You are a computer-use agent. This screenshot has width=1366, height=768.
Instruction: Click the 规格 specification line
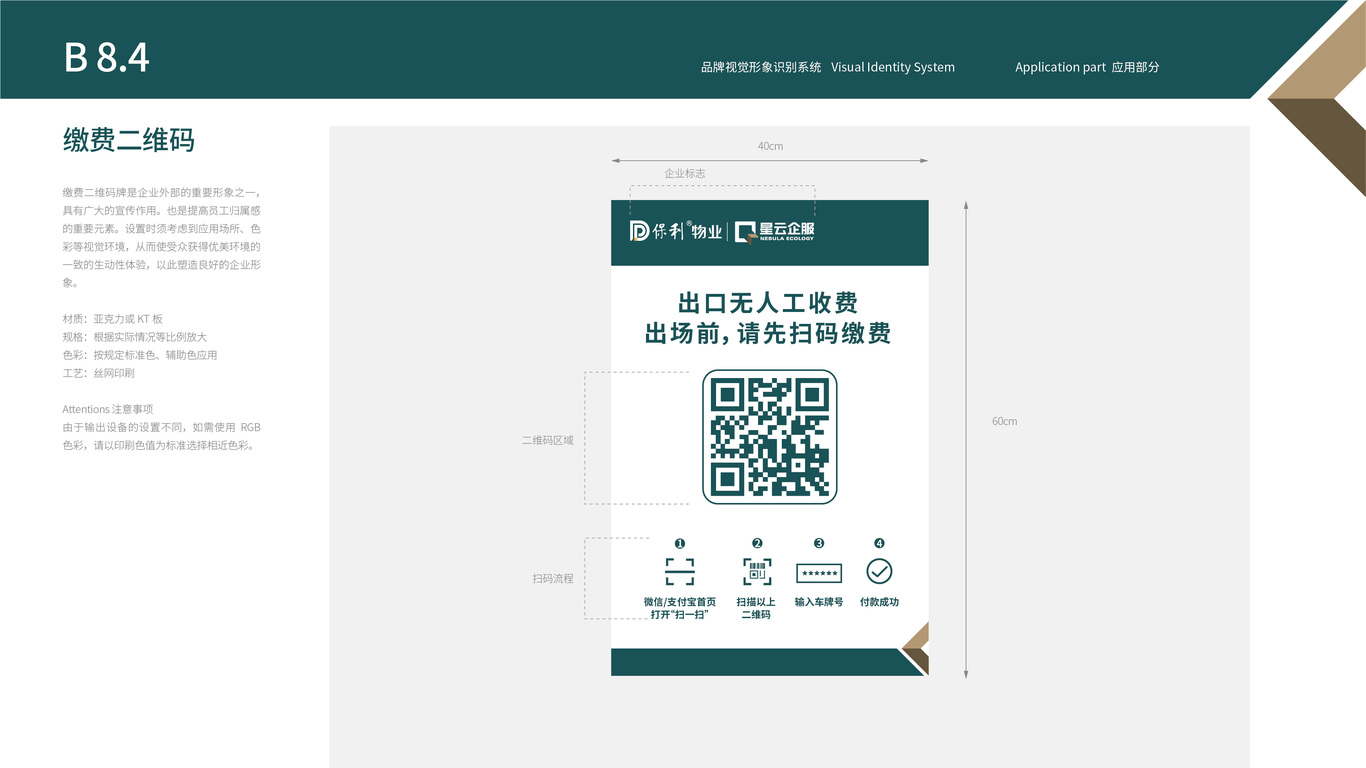[135, 337]
